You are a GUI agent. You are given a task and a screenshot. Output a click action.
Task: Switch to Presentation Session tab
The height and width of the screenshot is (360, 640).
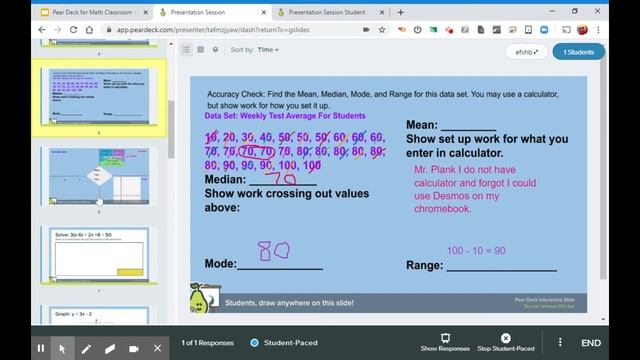[x=198, y=12]
